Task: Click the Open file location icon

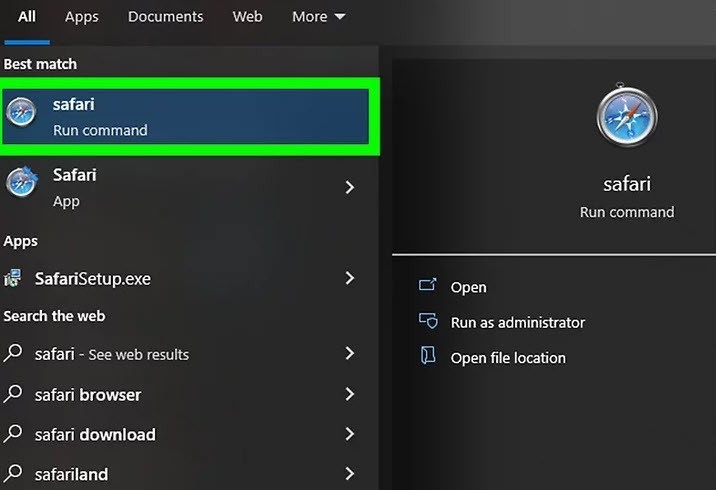Action: [x=428, y=355]
